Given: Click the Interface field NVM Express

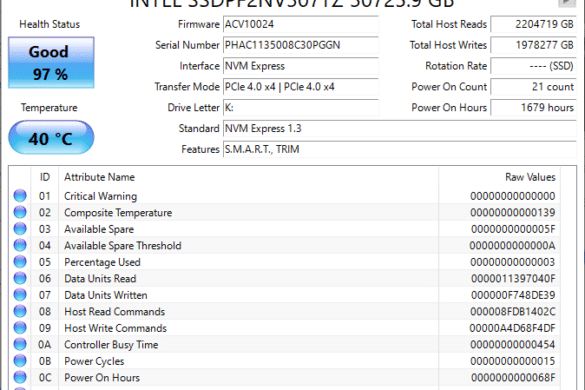Looking at the screenshot, I should (x=301, y=66).
